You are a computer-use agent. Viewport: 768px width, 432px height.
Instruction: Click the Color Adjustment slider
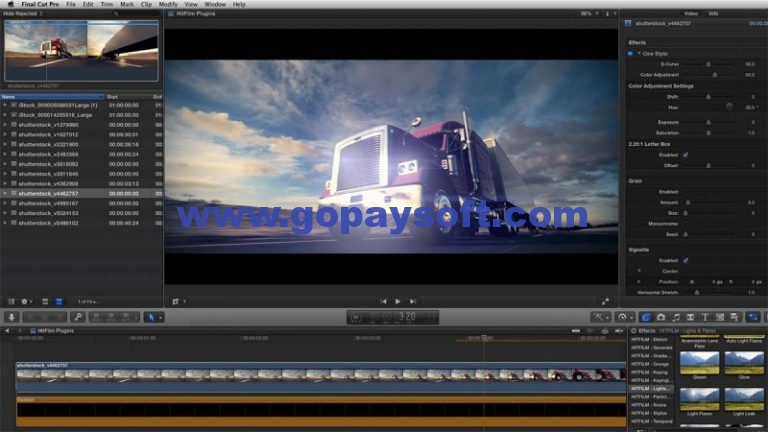click(x=708, y=75)
